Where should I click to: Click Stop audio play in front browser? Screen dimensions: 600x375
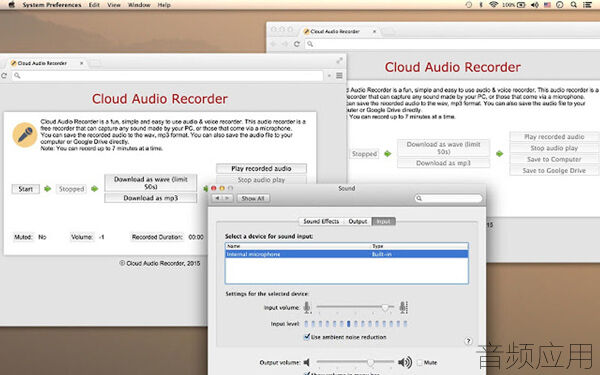tap(261, 179)
